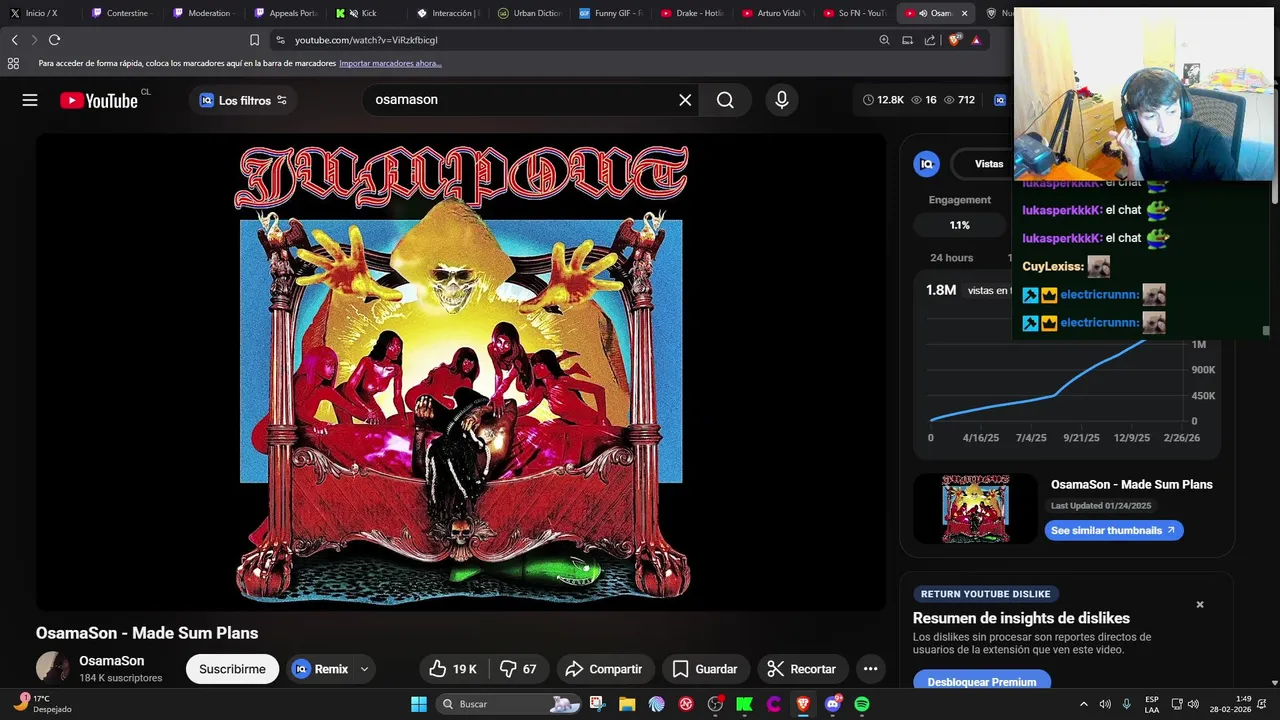Viewport: 1280px width, 720px height.
Task: Click the address bar share icon
Action: point(930,40)
